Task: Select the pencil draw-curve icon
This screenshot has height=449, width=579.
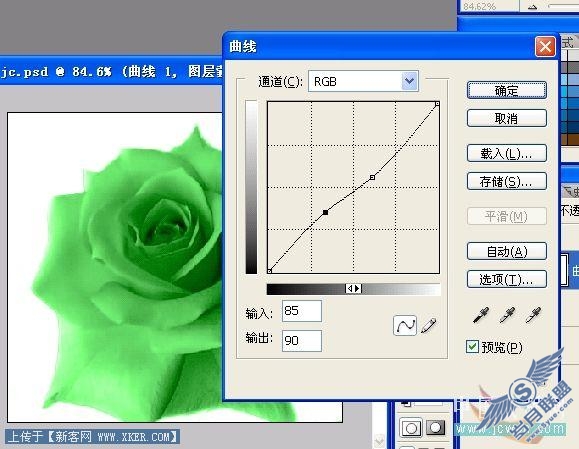Action: click(x=428, y=325)
